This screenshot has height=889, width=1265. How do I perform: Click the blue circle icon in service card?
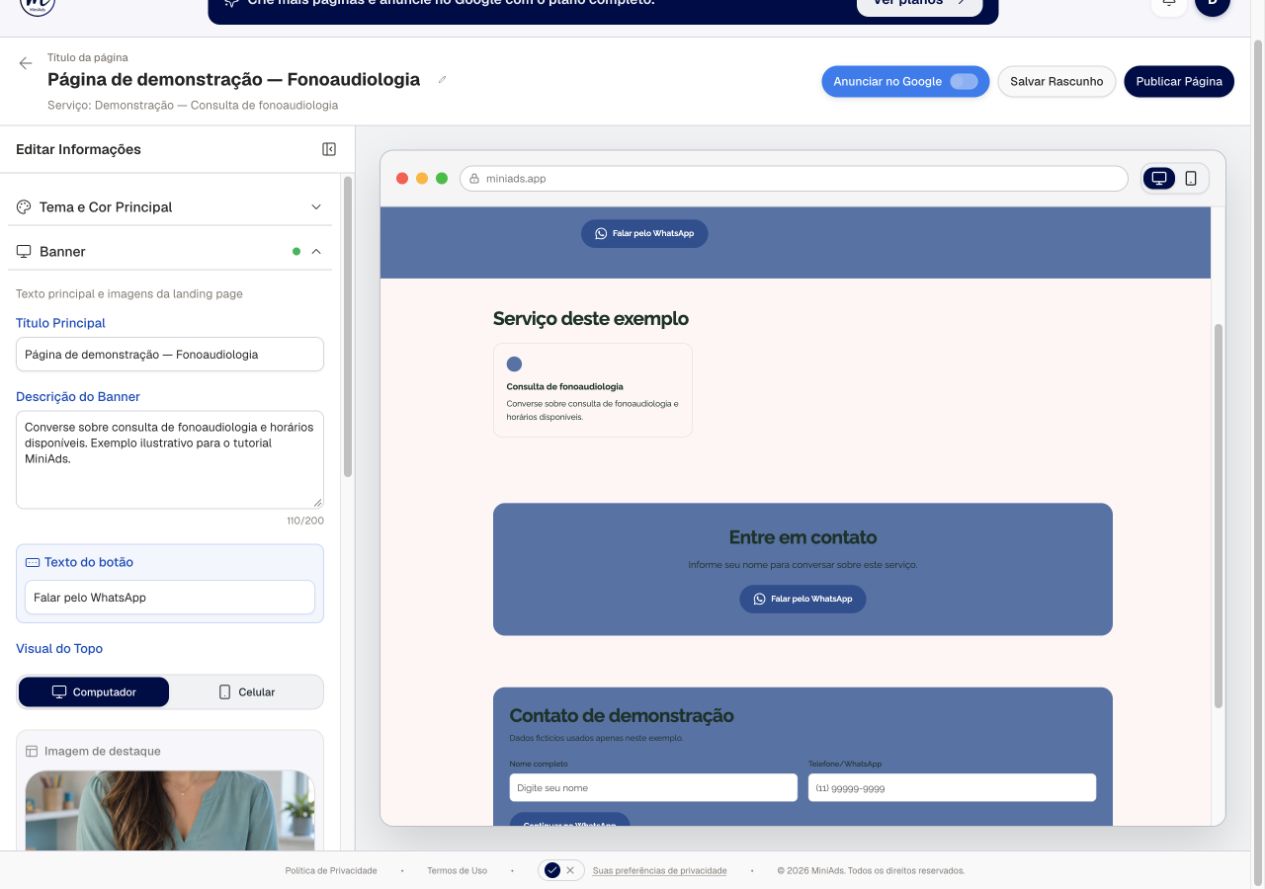[514, 364]
